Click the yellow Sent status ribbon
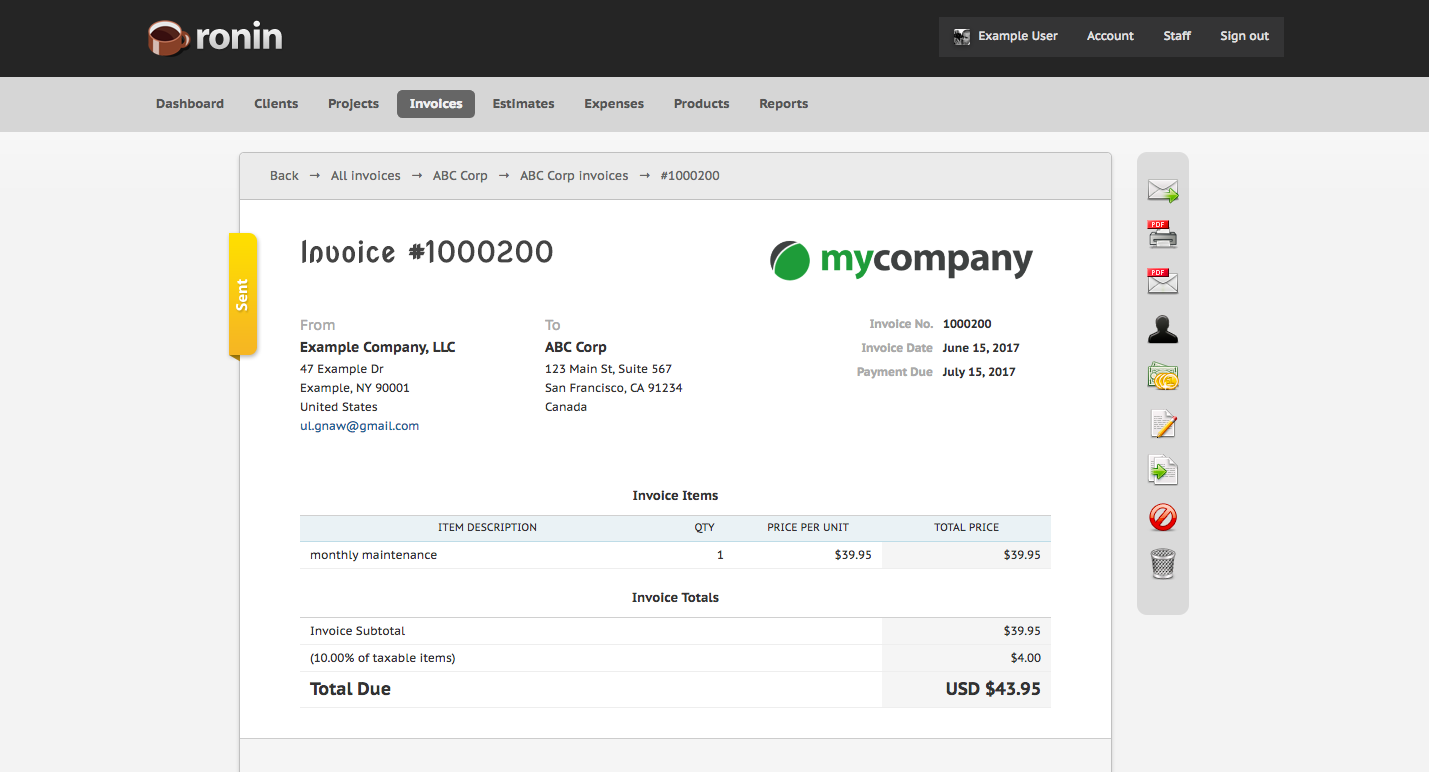This screenshot has width=1429, height=772. point(243,295)
